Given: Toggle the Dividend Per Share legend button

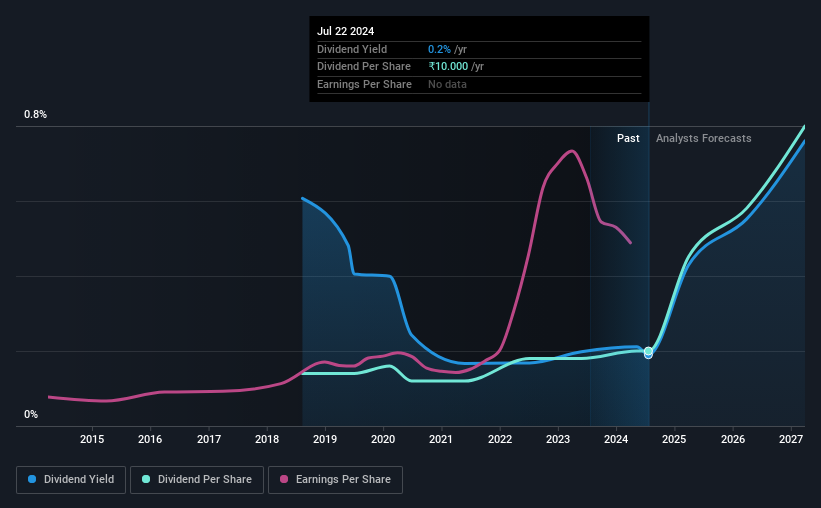Looking at the screenshot, I should coord(197,480).
